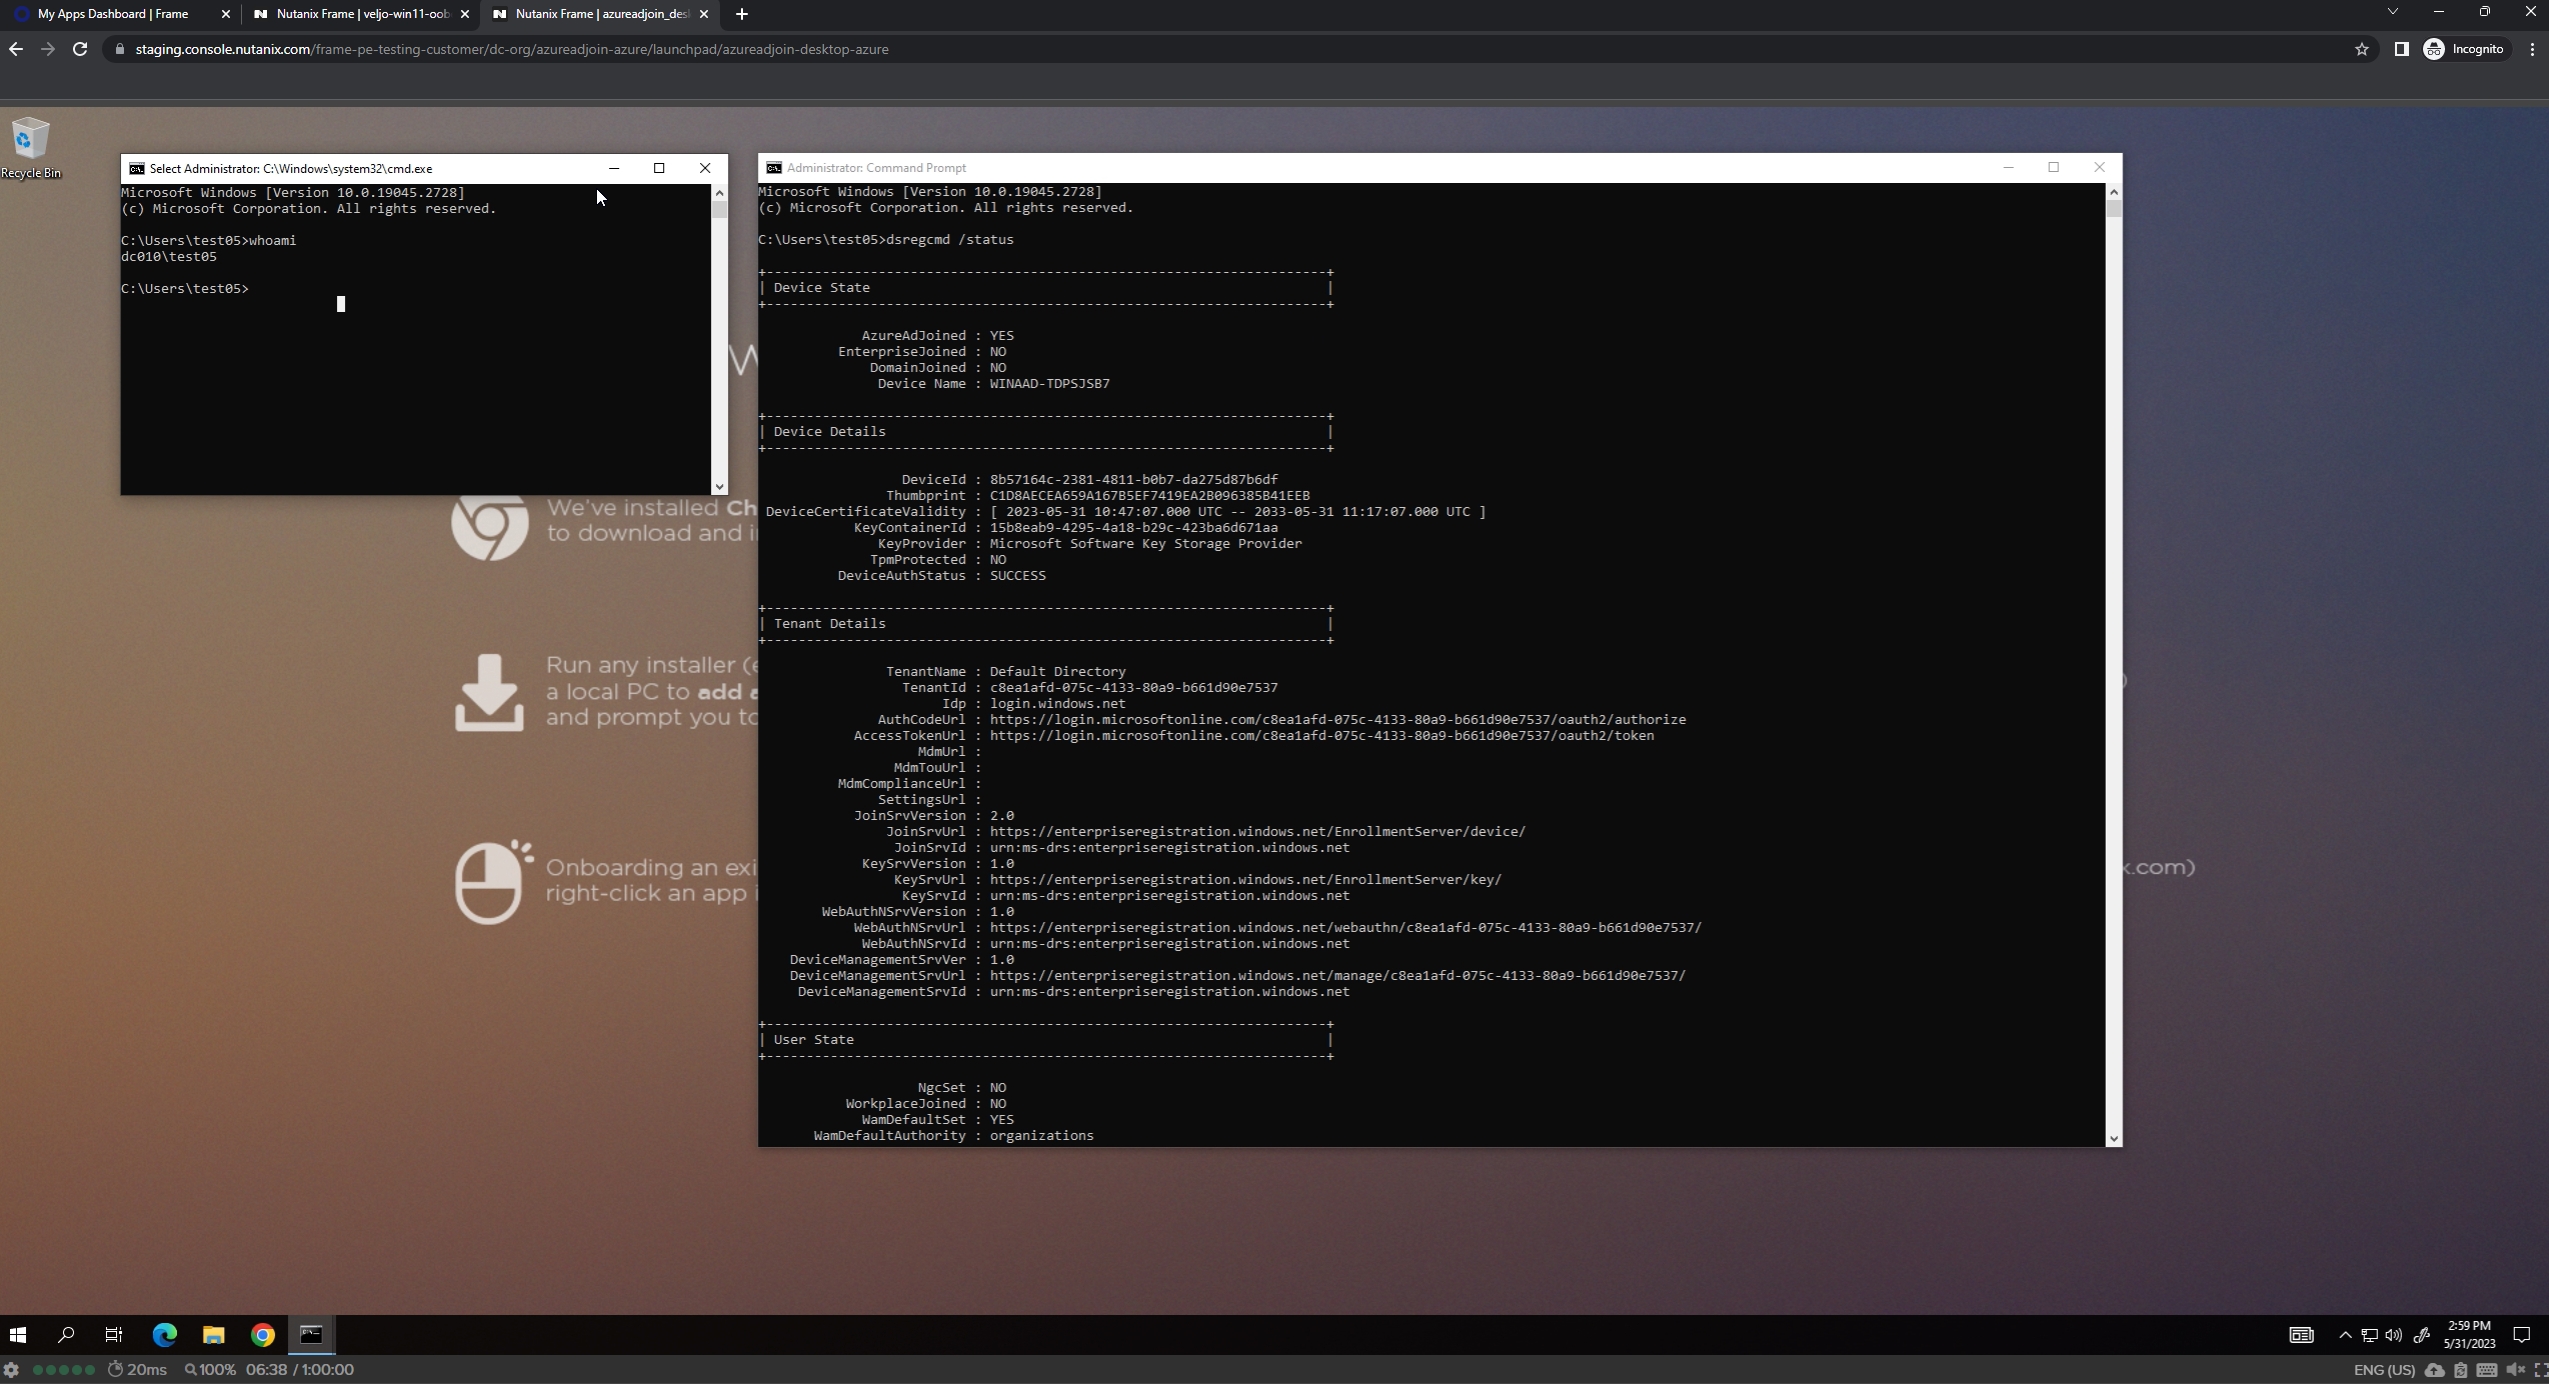The image size is (2549, 1384).
Task: Launch Microsoft Edge from the taskbar
Action: click(164, 1335)
